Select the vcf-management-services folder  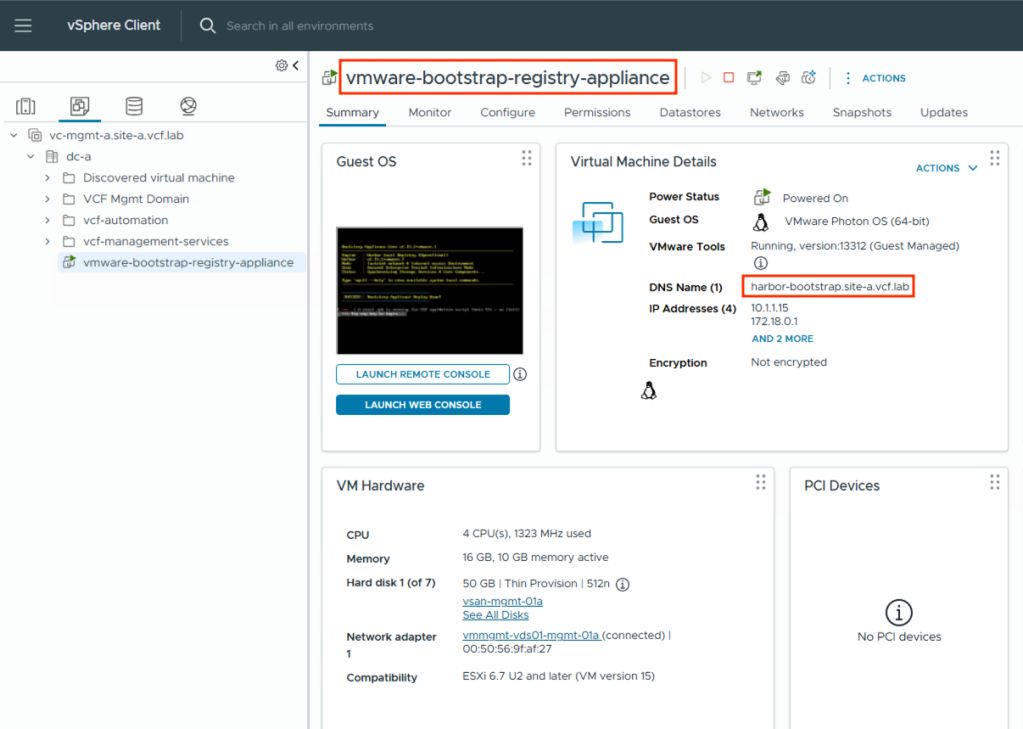(155, 241)
